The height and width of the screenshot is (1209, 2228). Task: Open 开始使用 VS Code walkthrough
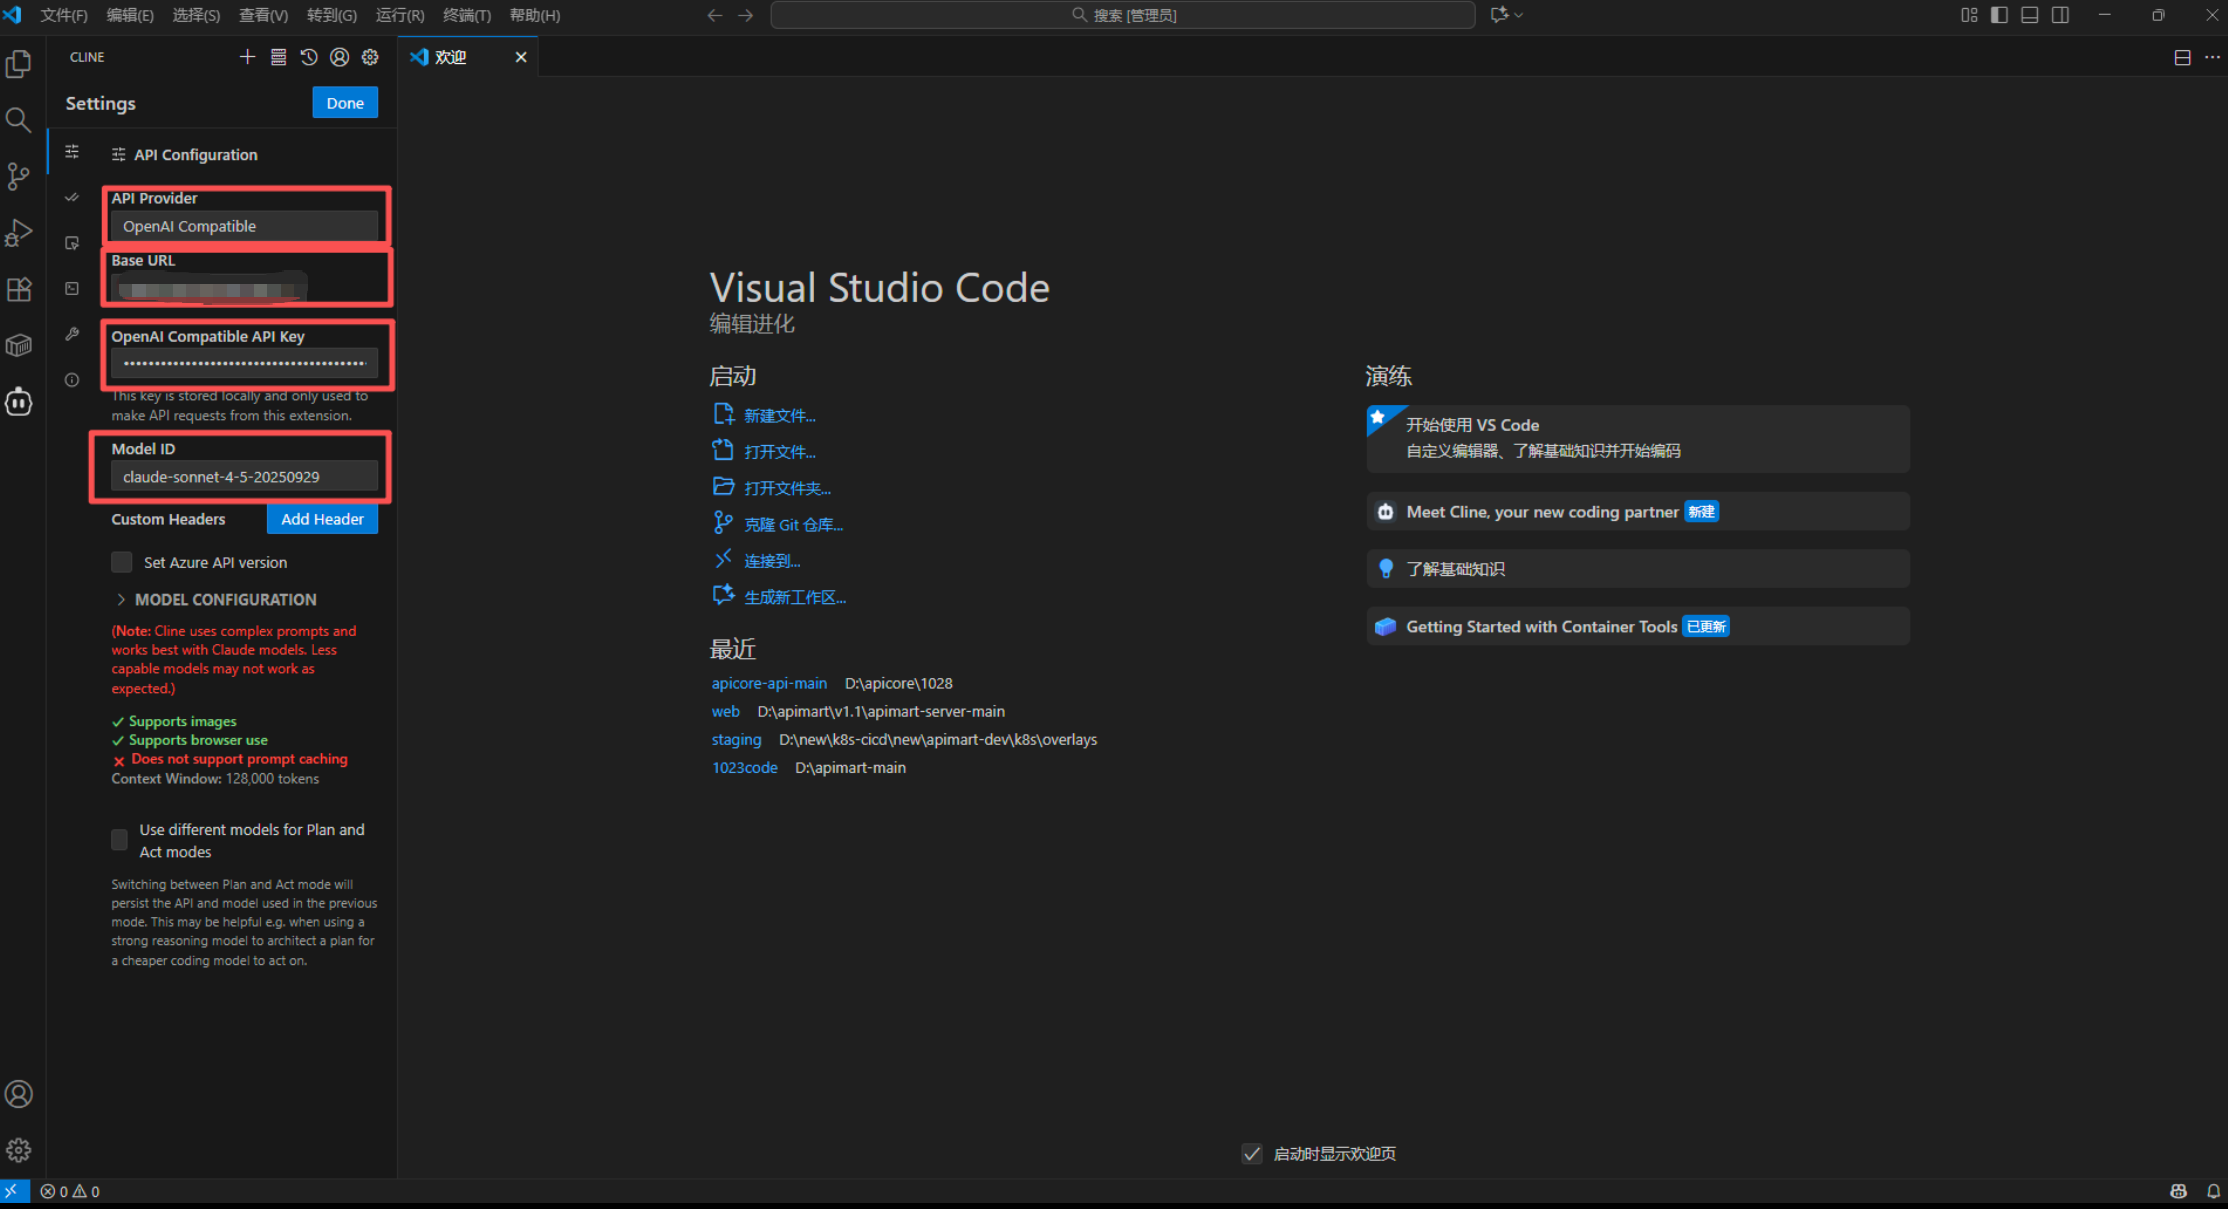[x=1638, y=438]
